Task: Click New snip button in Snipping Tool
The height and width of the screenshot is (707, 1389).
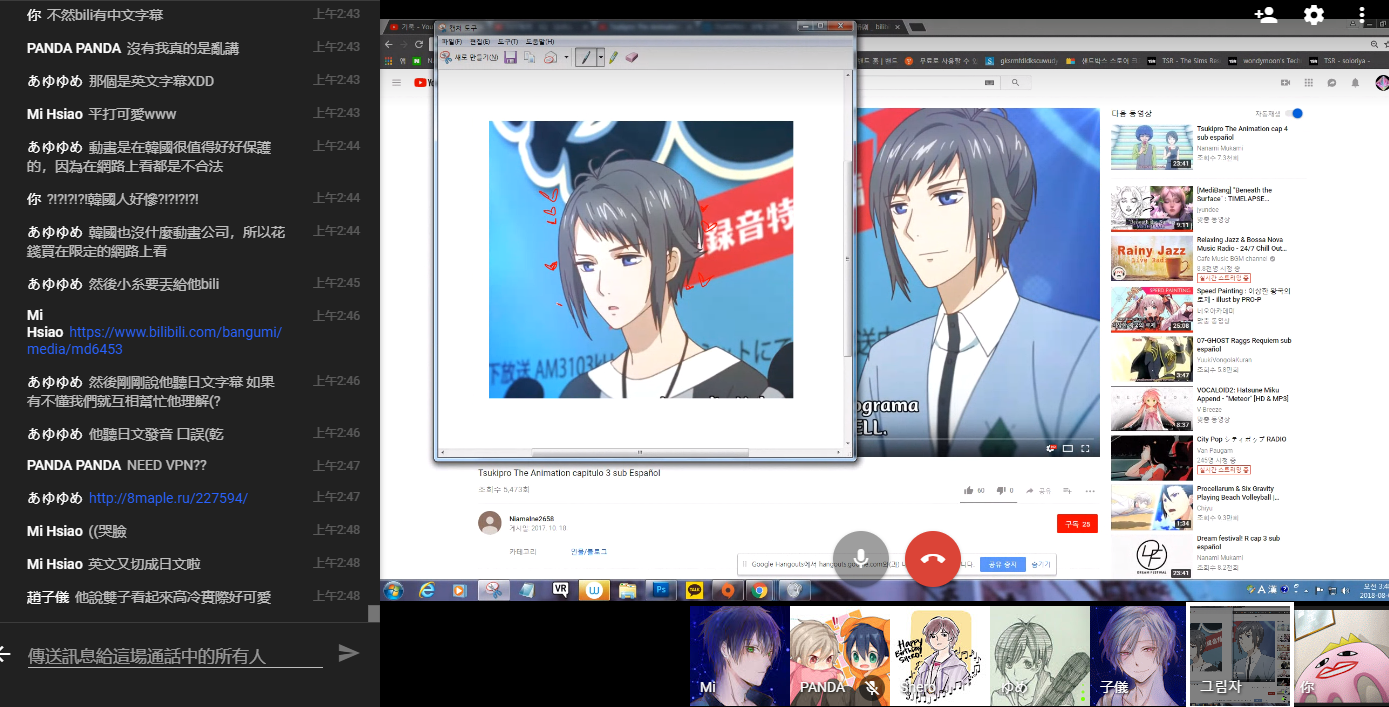Action: point(469,58)
